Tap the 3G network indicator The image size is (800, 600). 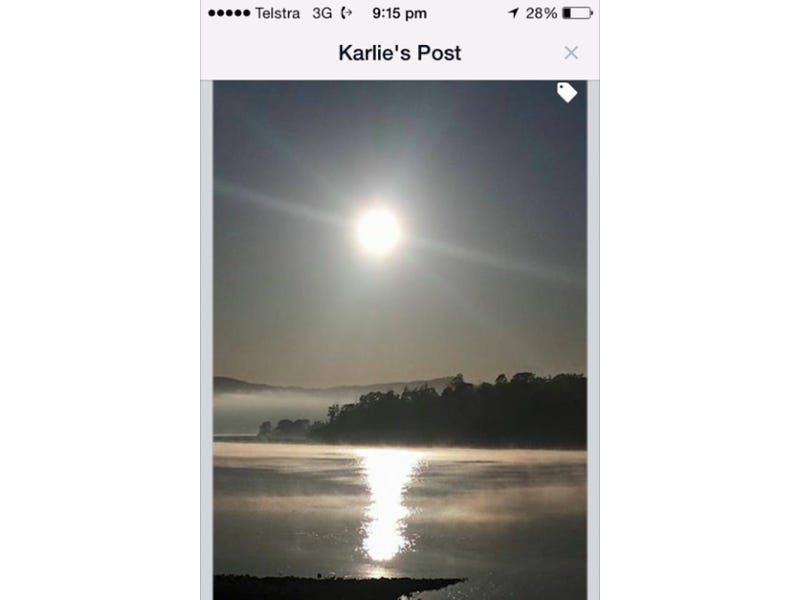click(322, 13)
